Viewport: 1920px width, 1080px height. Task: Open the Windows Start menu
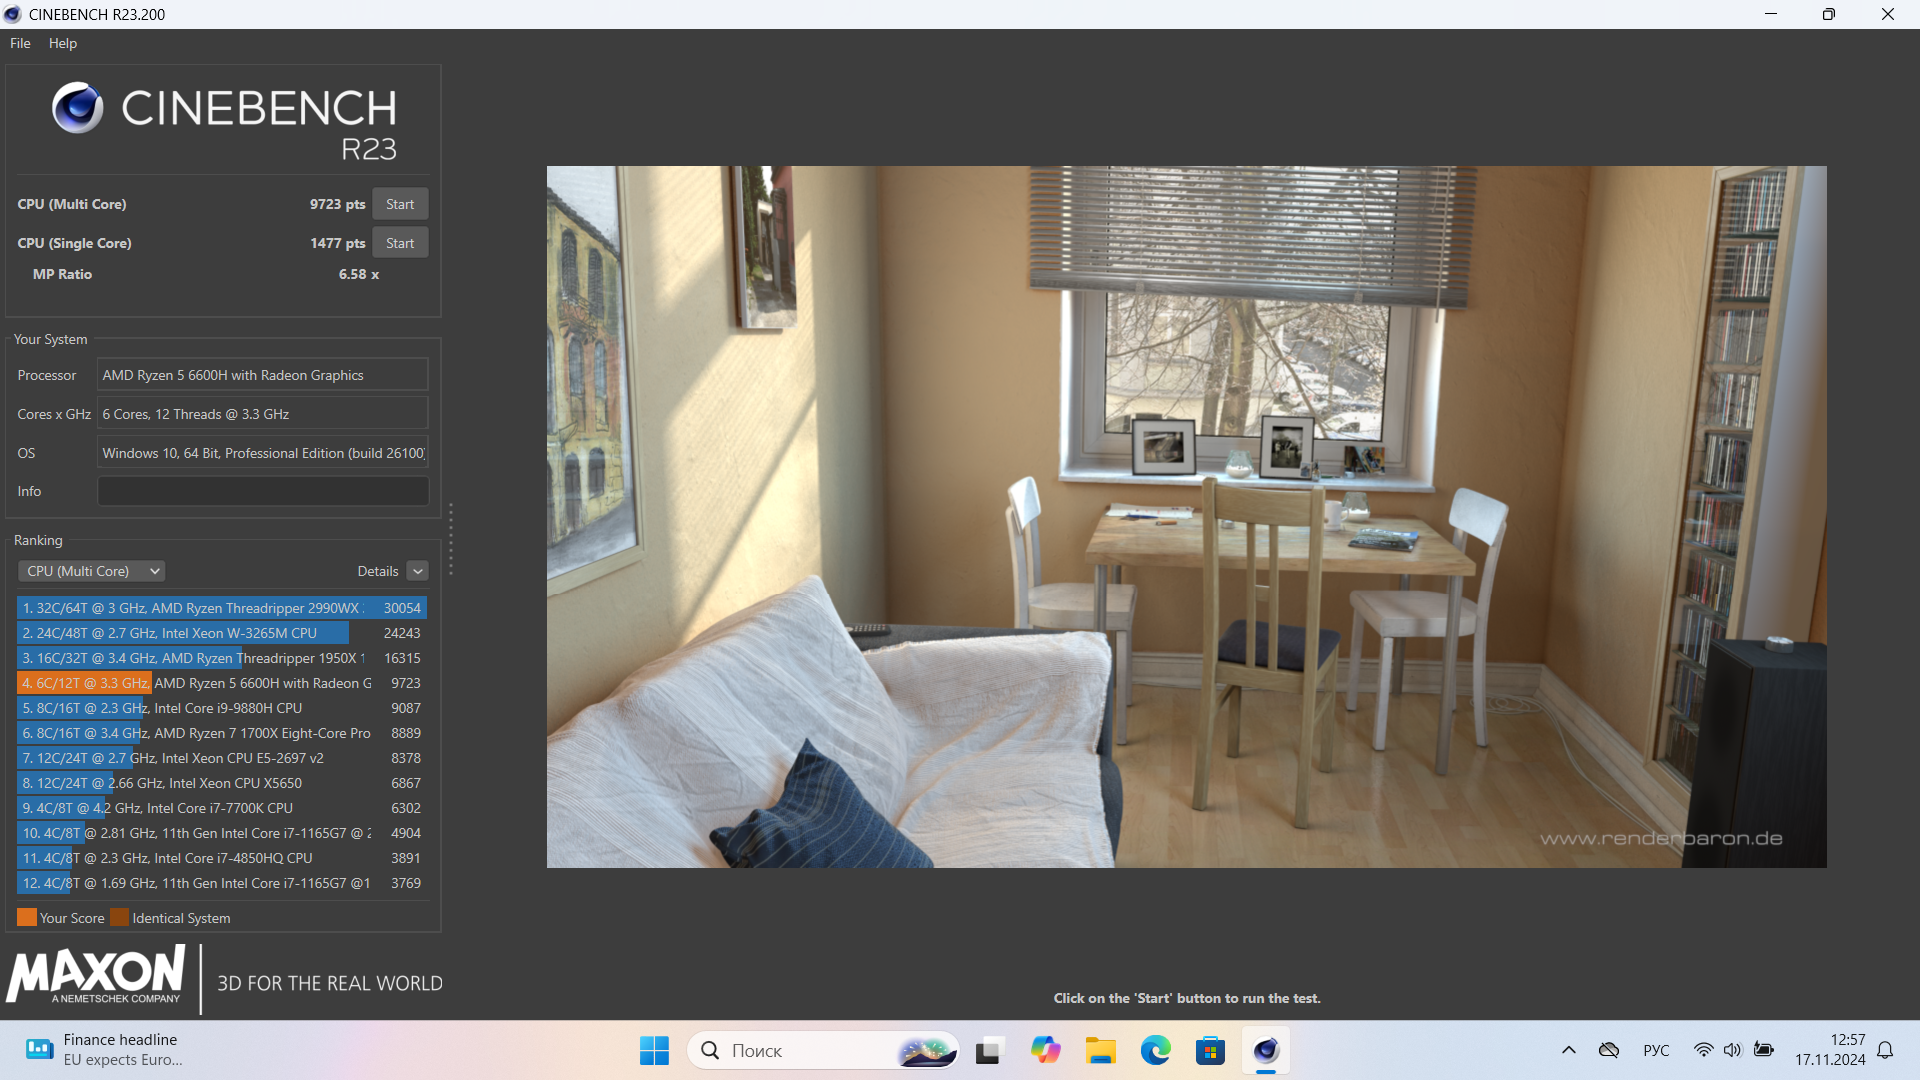tap(654, 1050)
